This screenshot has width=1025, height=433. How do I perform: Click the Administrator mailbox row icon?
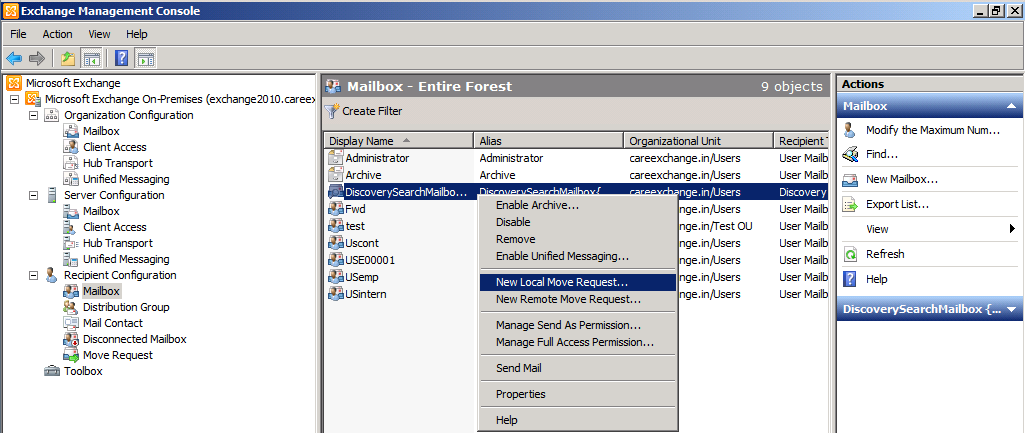click(335, 158)
